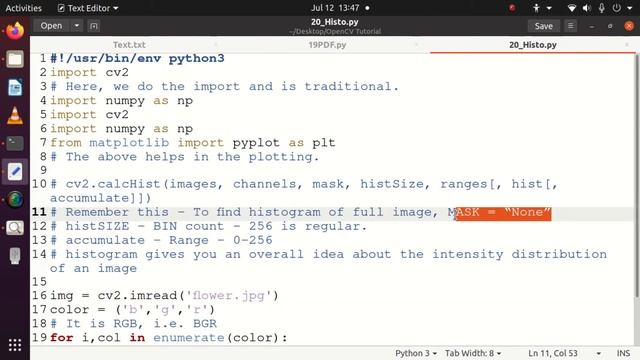
Task: Click line 2 import cv2 text
Action: click(89, 73)
